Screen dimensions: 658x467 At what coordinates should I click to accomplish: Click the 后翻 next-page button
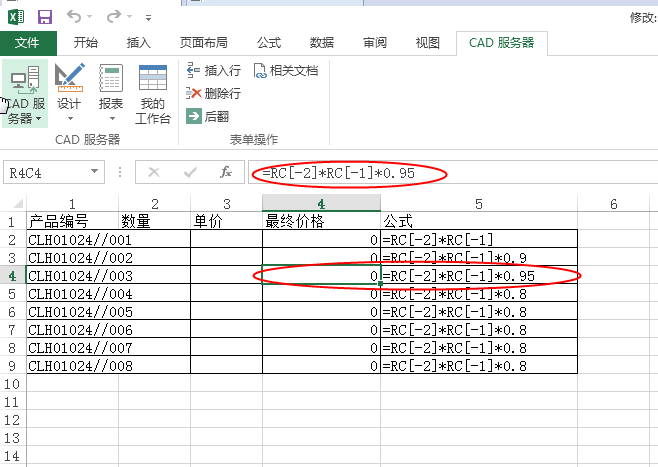[x=207, y=116]
